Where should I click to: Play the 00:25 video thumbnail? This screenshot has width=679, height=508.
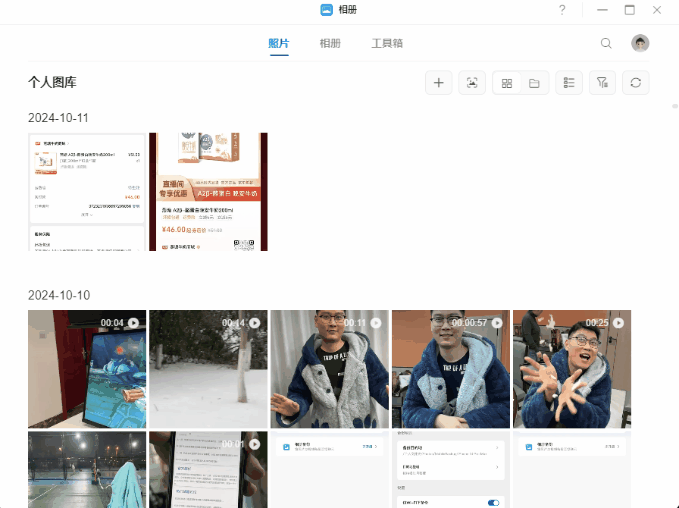(572, 369)
